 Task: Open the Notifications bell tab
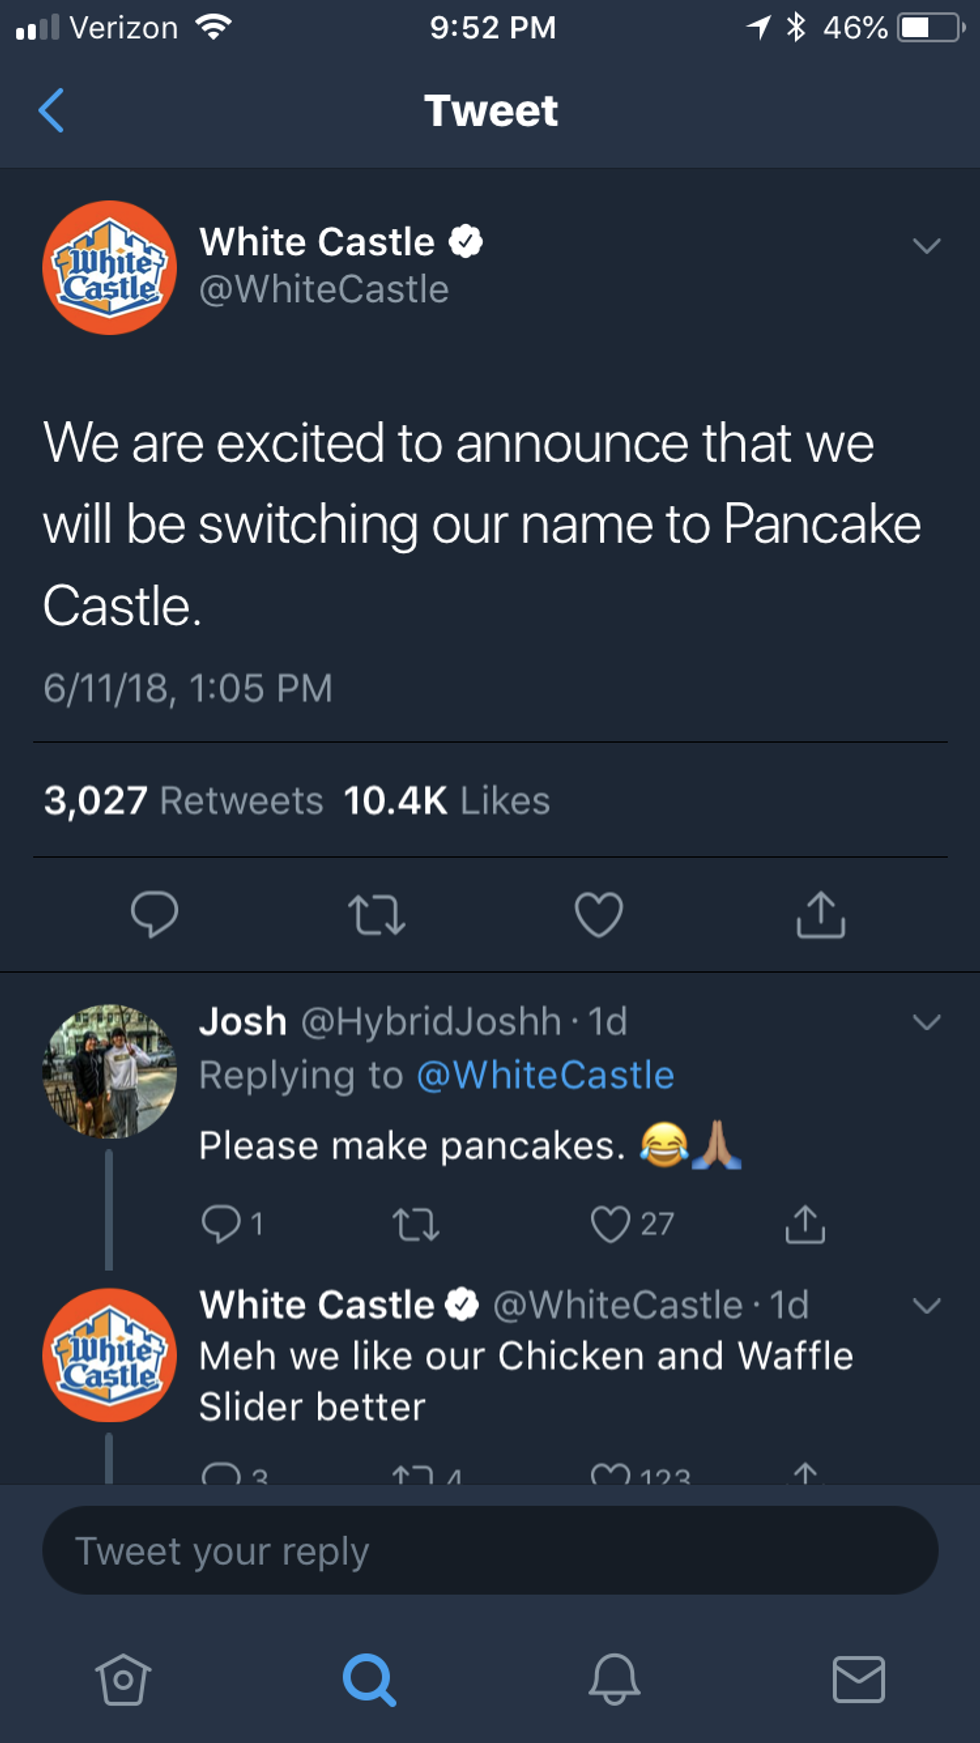pos(614,1679)
